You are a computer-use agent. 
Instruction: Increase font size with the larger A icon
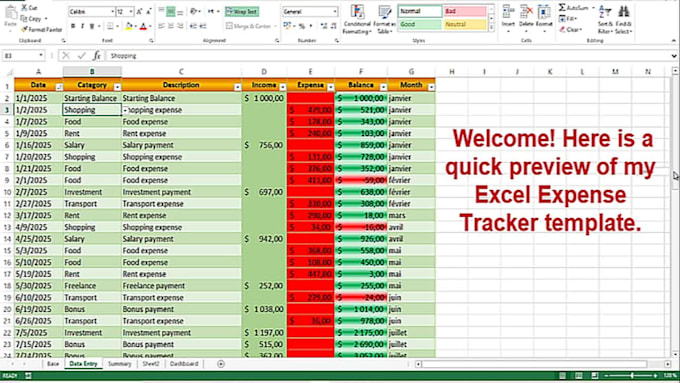(x=140, y=12)
